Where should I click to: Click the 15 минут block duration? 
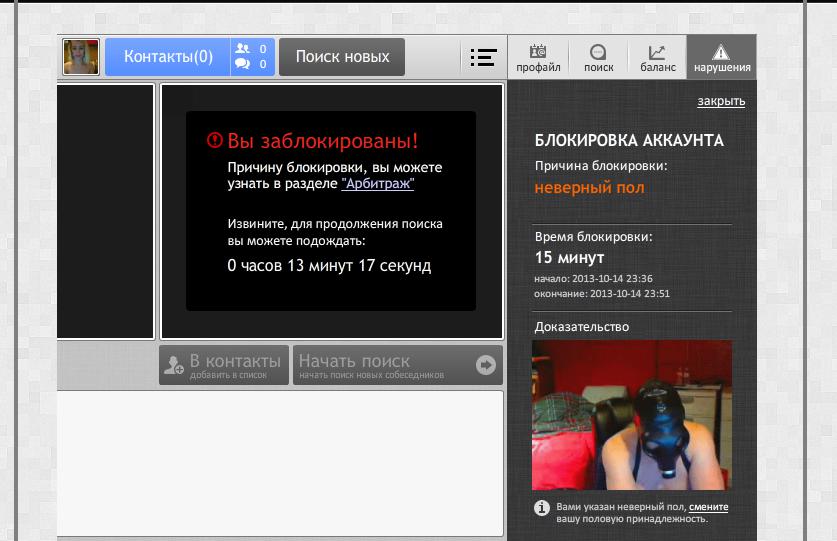pyautogui.click(x=570, y=257)
